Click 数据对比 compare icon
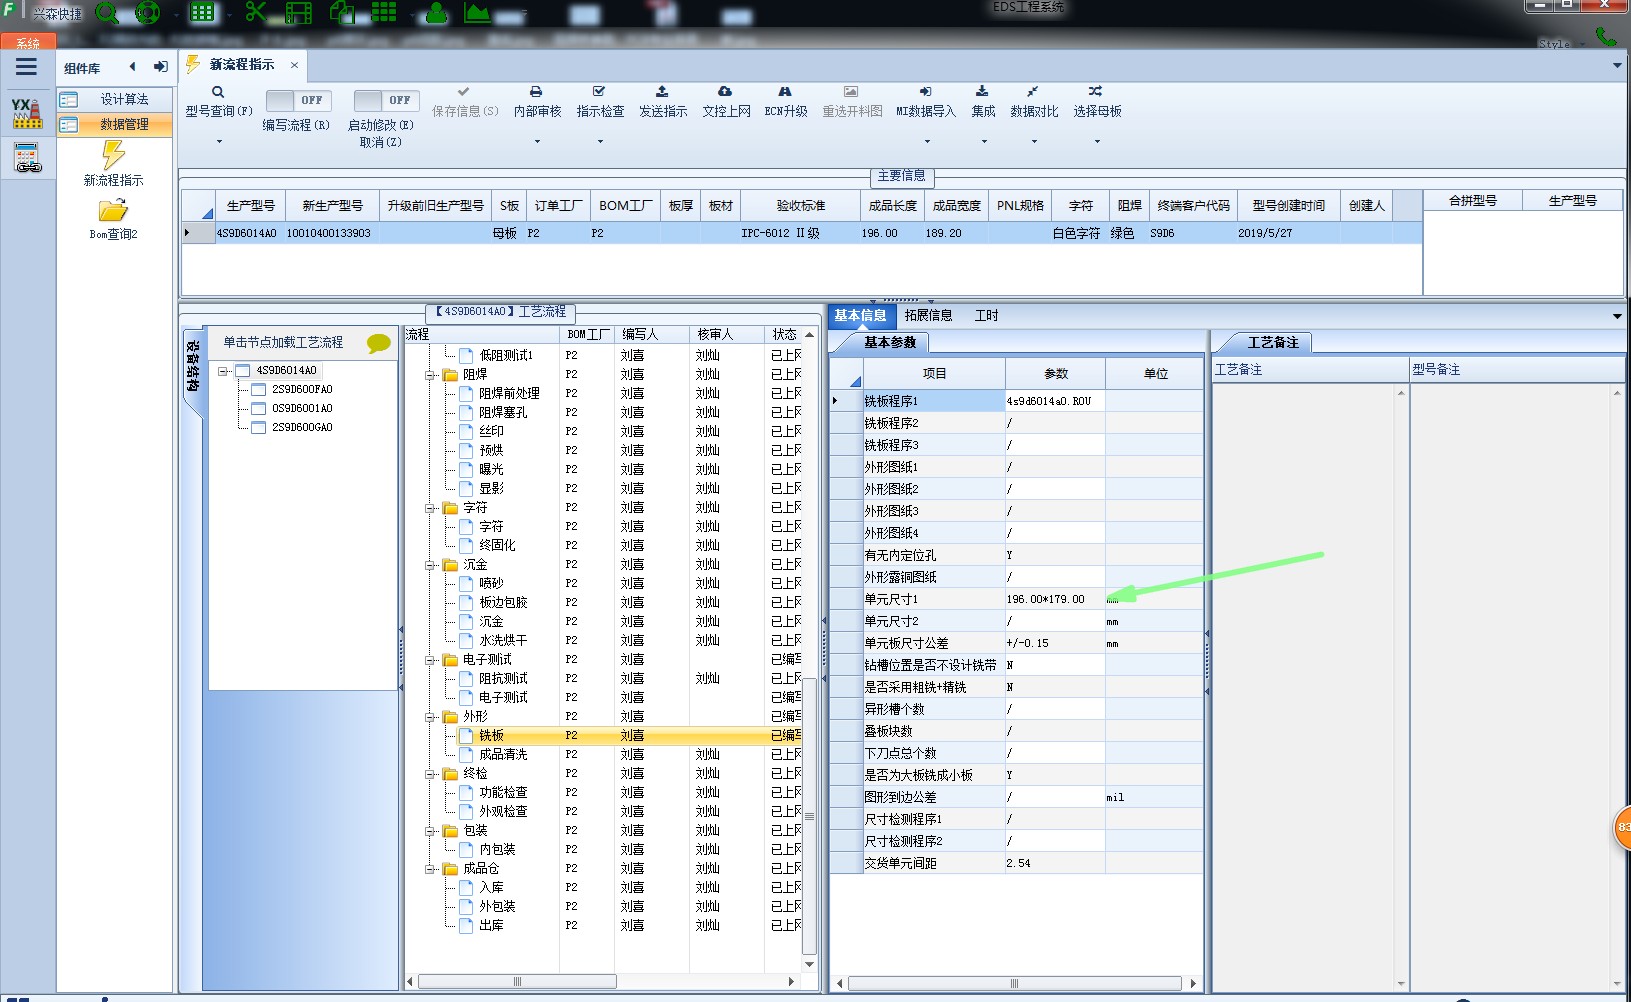The height and width of the screenshot is (1002, 1631). tap(1032, 91)
